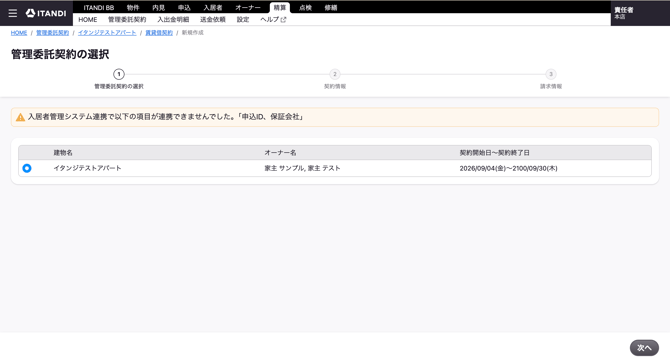Click the 新規作成 breadcrumb text

pyautogui.click(x=193, y=32)
